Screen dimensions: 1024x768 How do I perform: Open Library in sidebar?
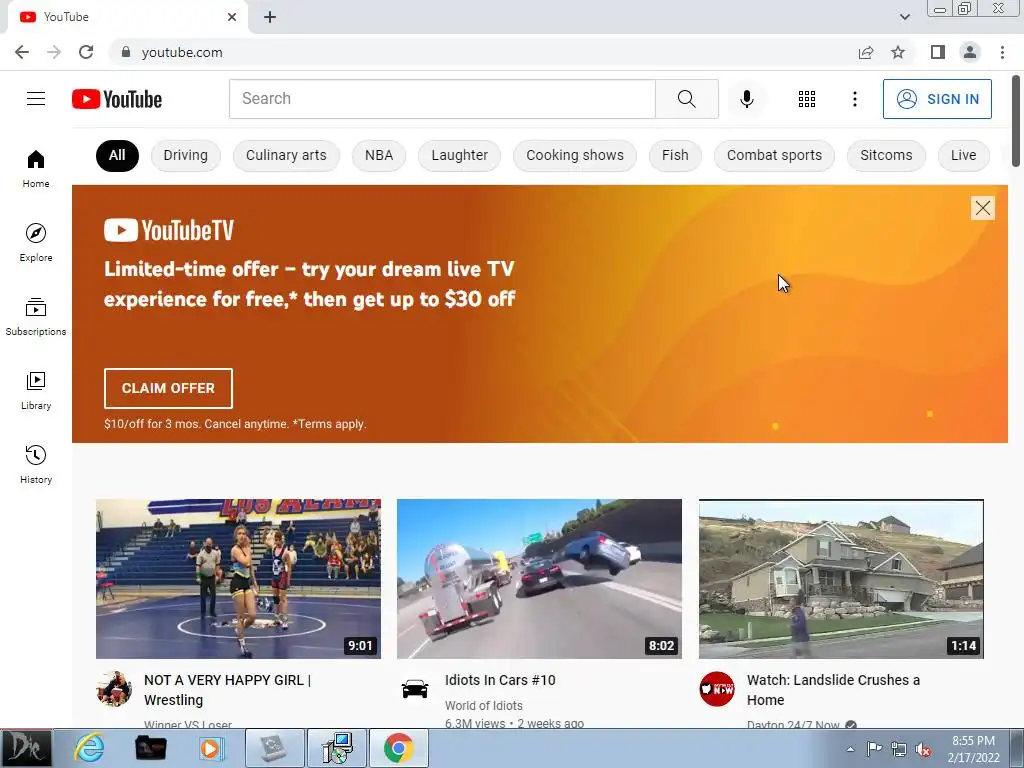[x=36, y=390]
